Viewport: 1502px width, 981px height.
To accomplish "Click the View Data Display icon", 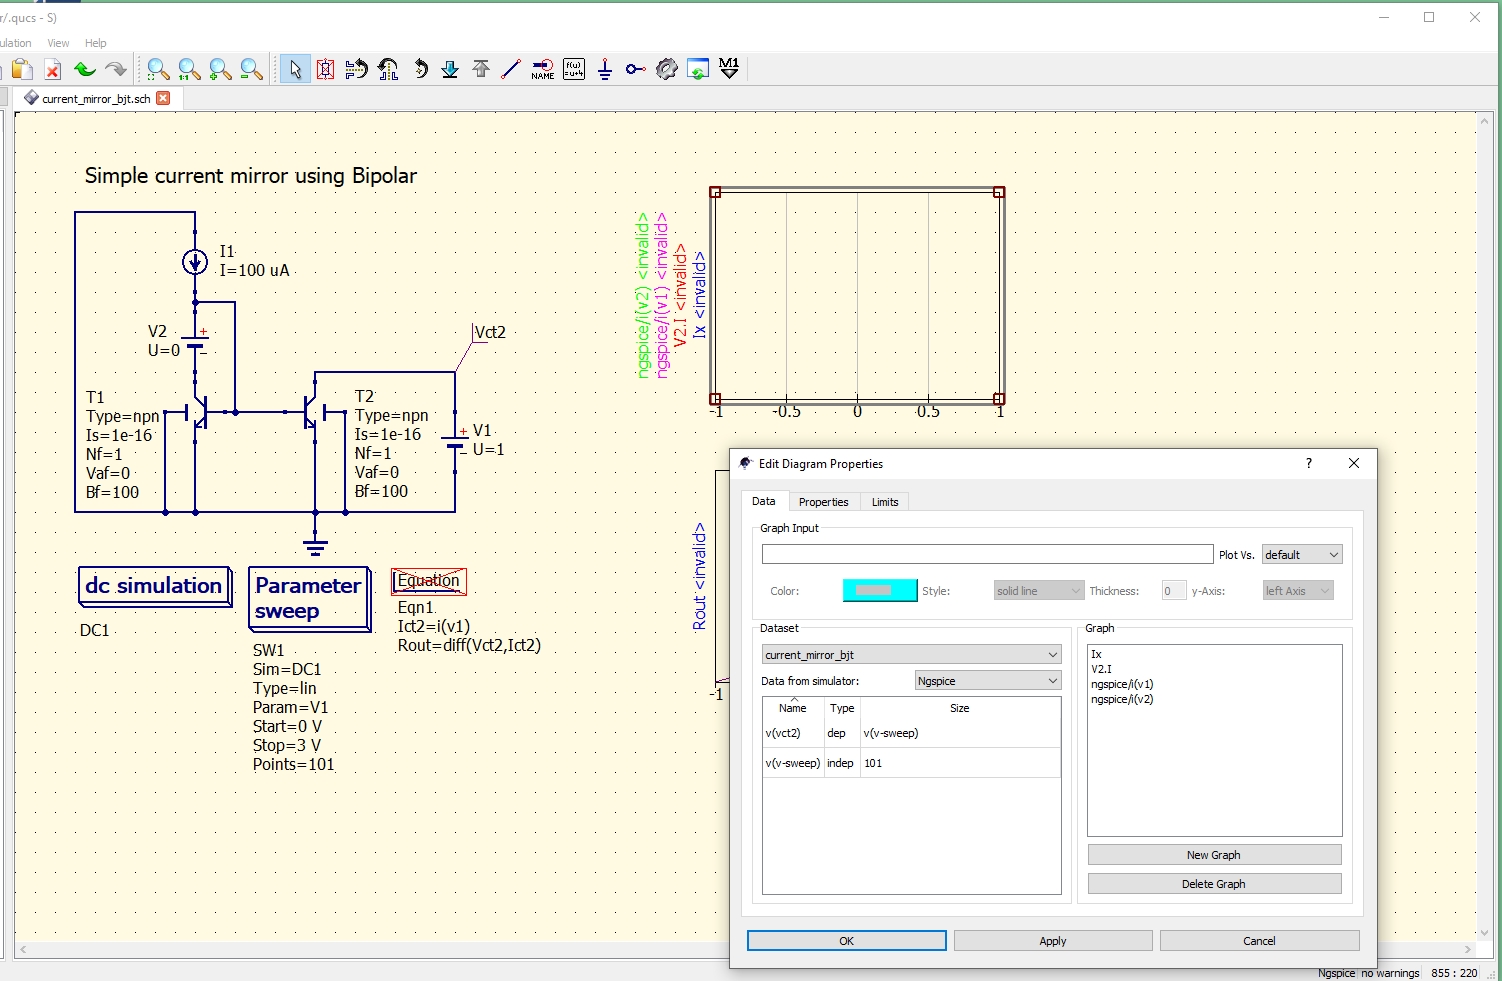I will pyautogui.click(x=698, y=69).
